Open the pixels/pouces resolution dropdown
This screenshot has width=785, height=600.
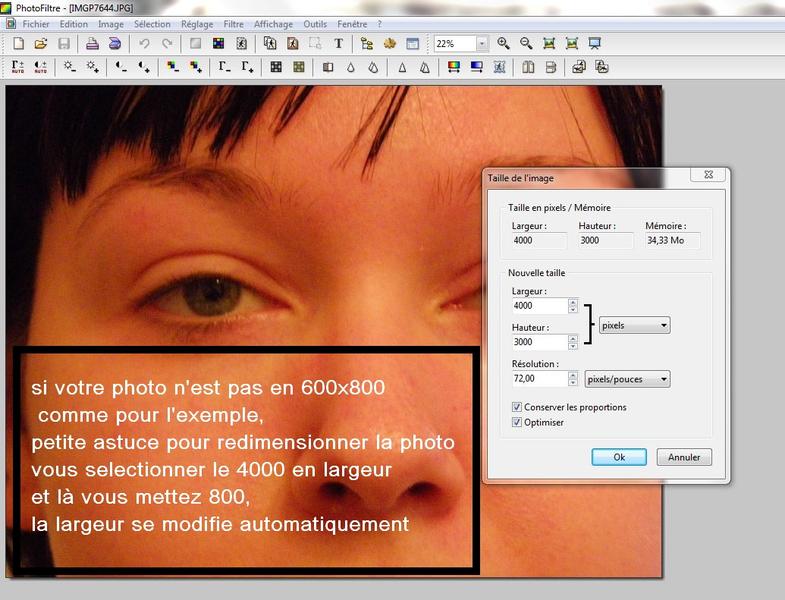(x=626, y=379)
